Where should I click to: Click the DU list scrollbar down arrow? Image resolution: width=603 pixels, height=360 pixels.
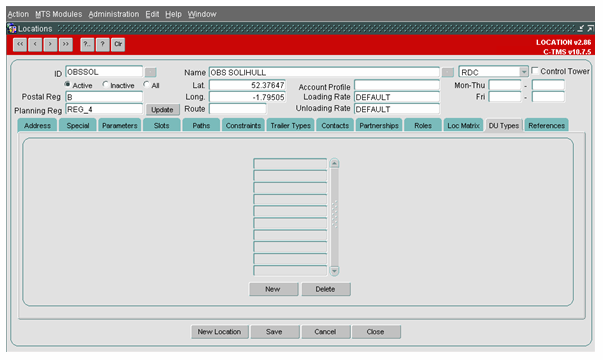tap(335, 271)
